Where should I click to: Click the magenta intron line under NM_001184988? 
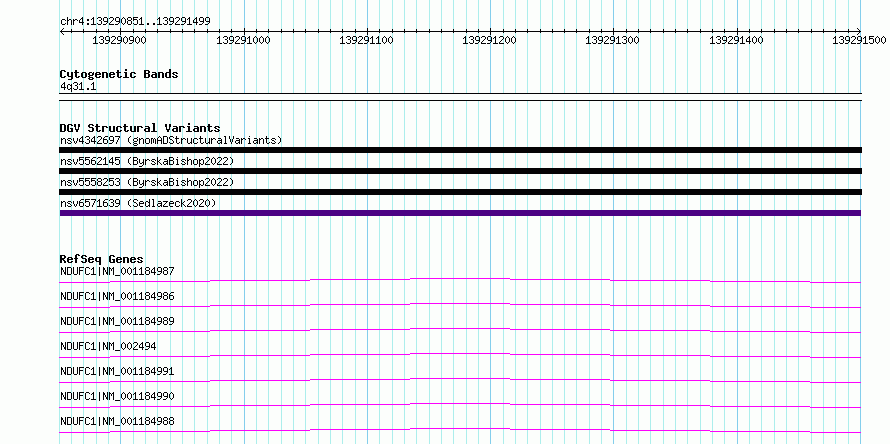(x=460, y=430)
